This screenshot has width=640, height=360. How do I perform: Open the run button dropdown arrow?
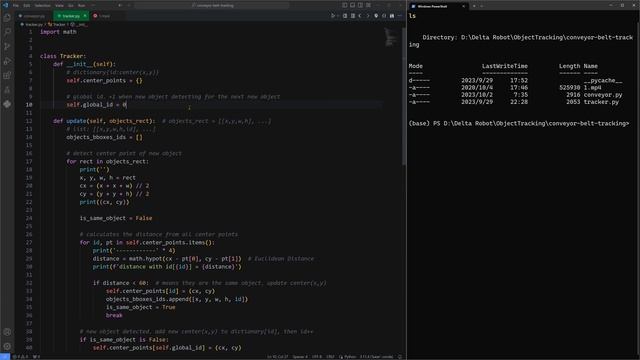point(338,16)
